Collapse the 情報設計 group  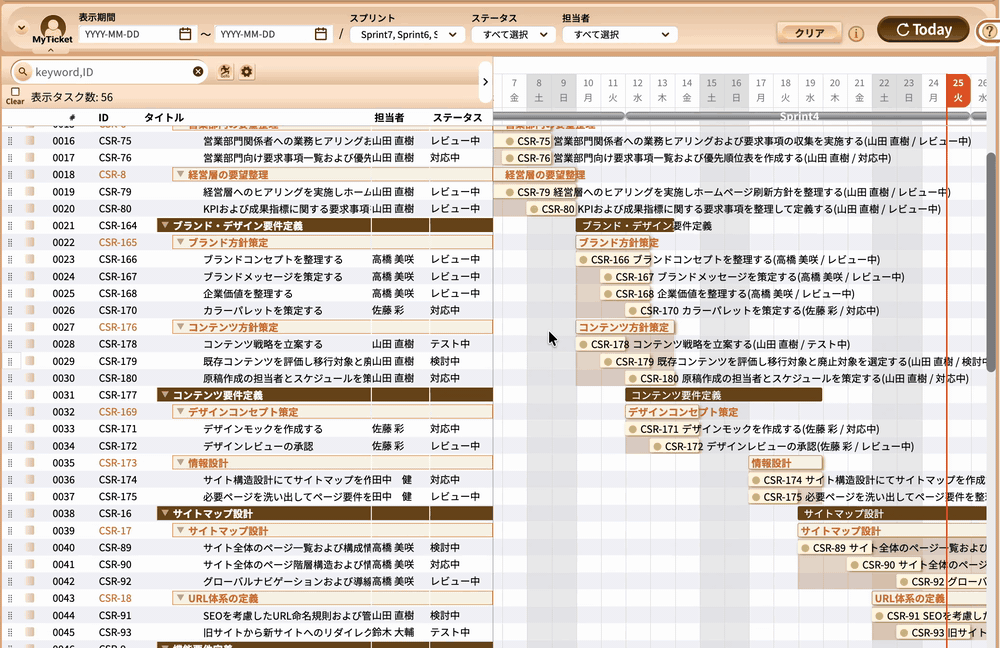click(x=180, y=463)
